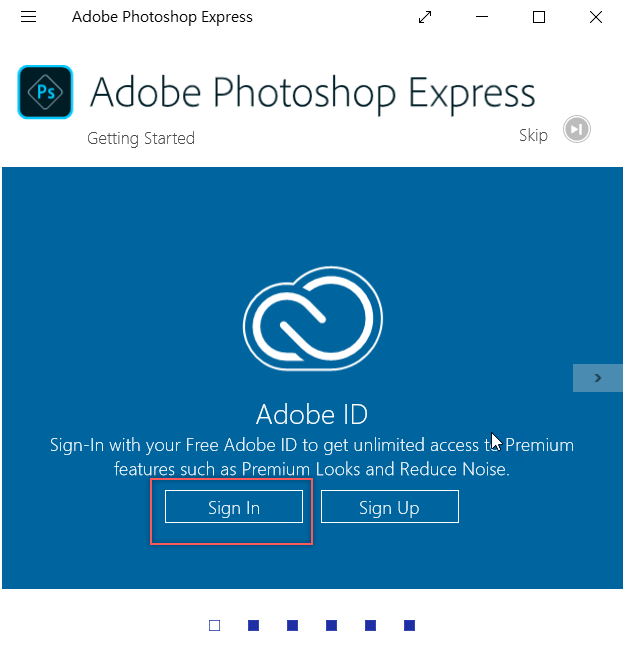Minimize the Photoshop Express window
The image size is (625, 661).
(x=482, y=17)
